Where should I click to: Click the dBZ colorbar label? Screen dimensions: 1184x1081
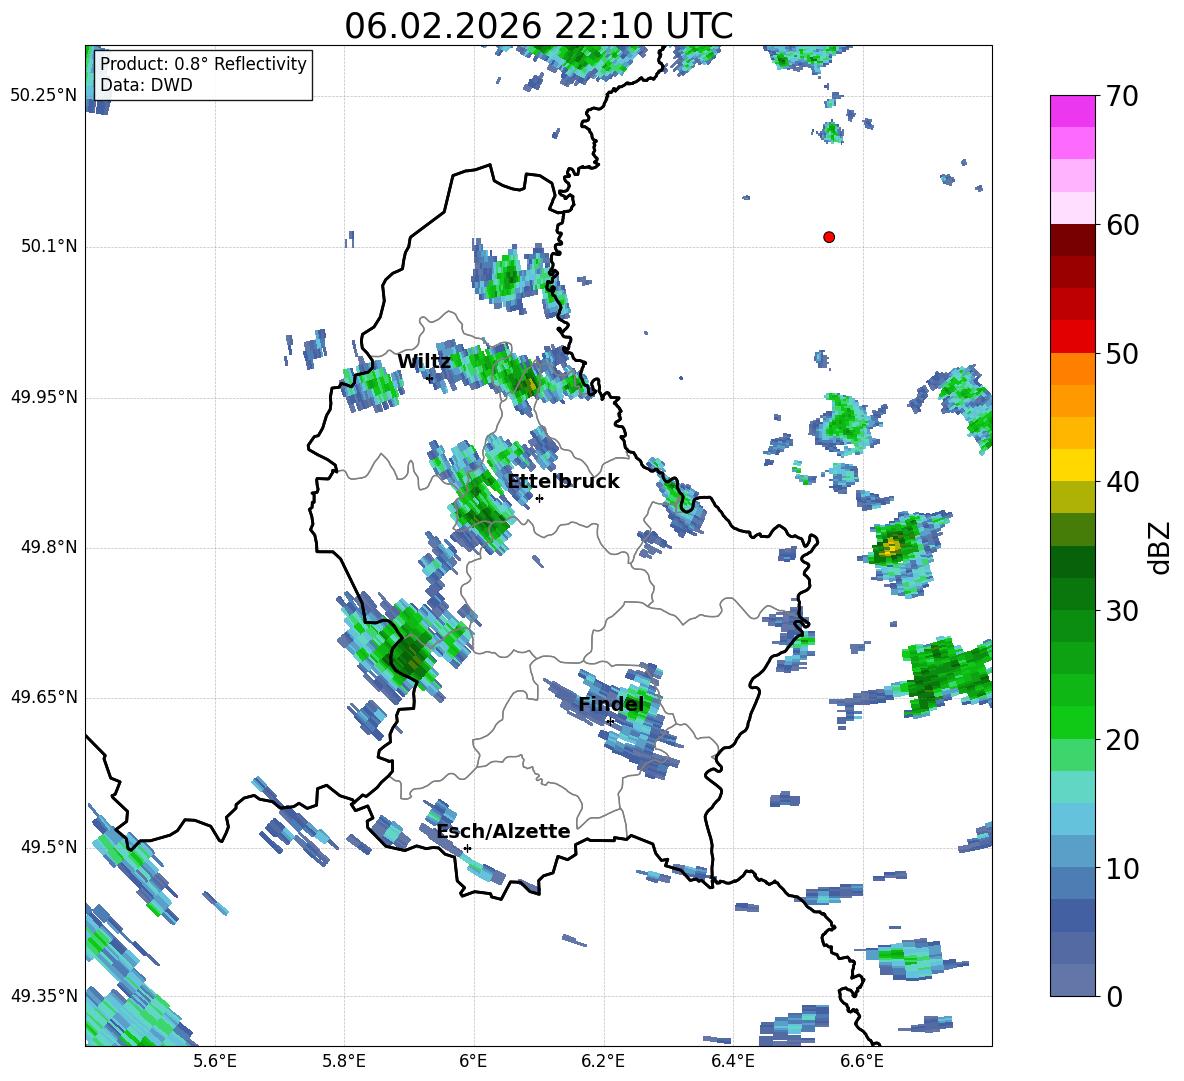(1160, 547)
